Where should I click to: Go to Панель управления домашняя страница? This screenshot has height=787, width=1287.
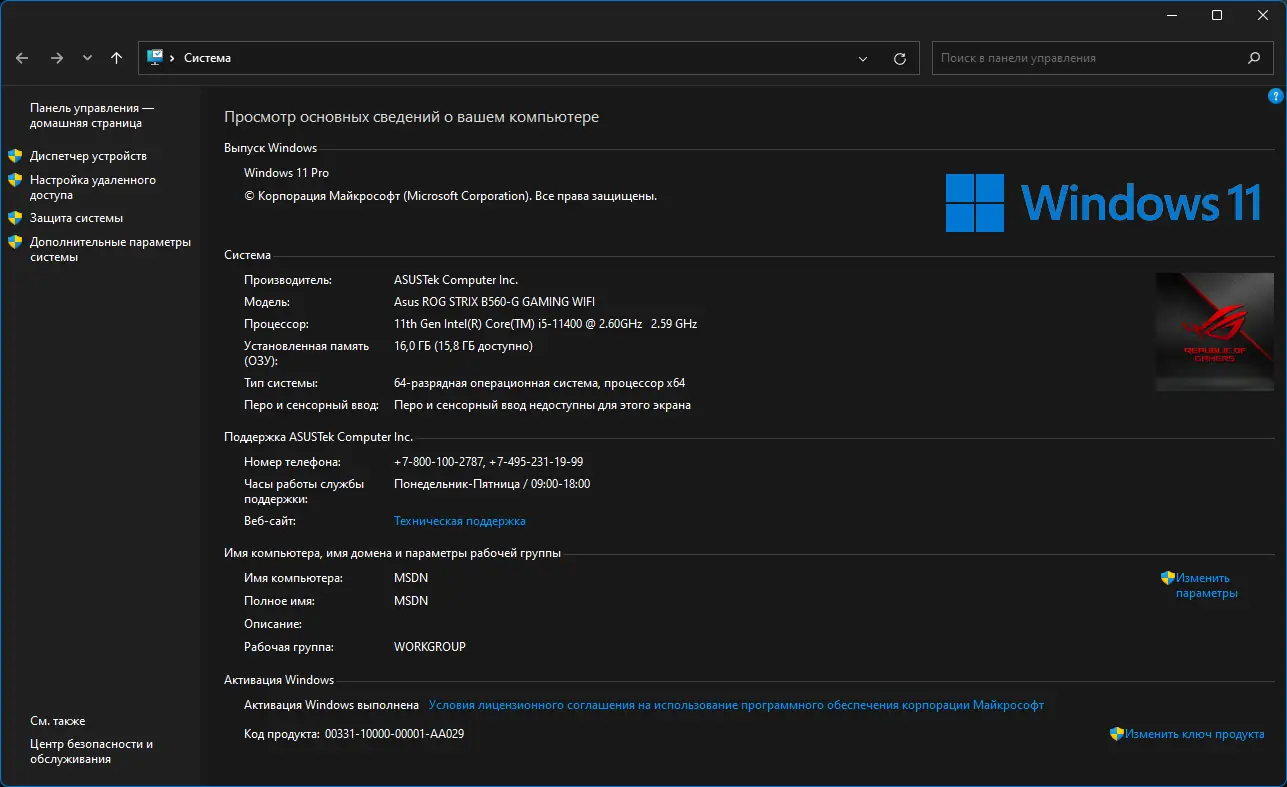(x=91, y=115)
